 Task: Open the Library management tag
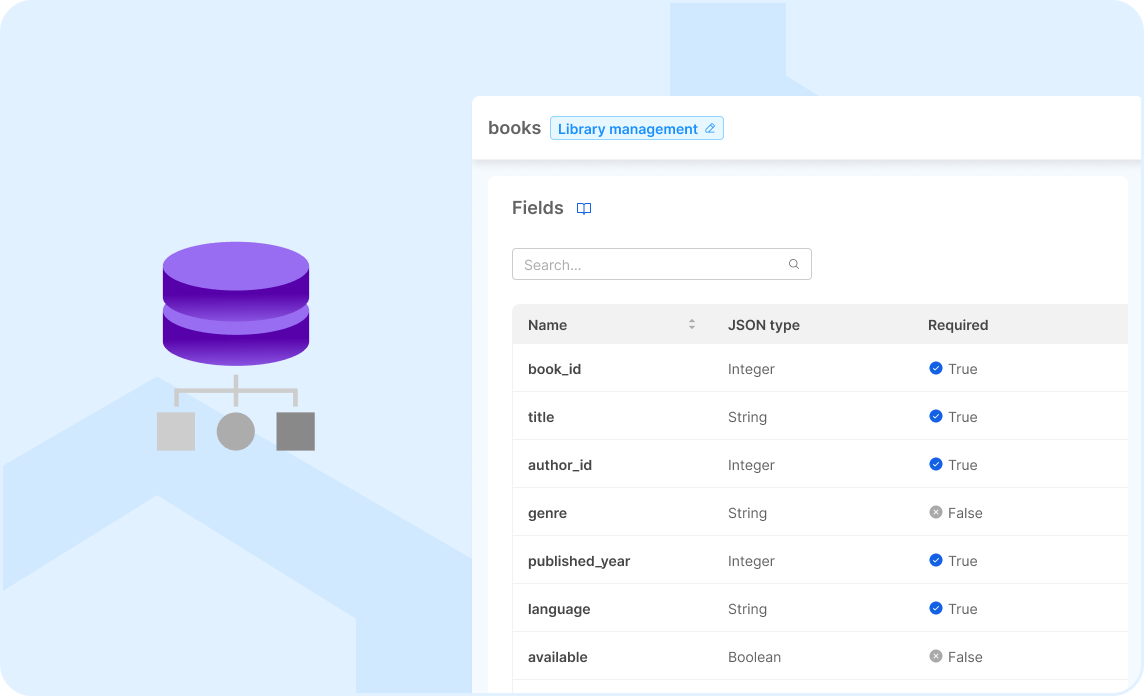coord(628,128)
